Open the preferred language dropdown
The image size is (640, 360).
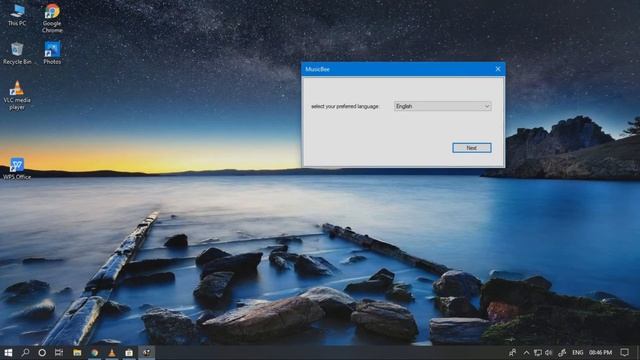pos(442,107)
